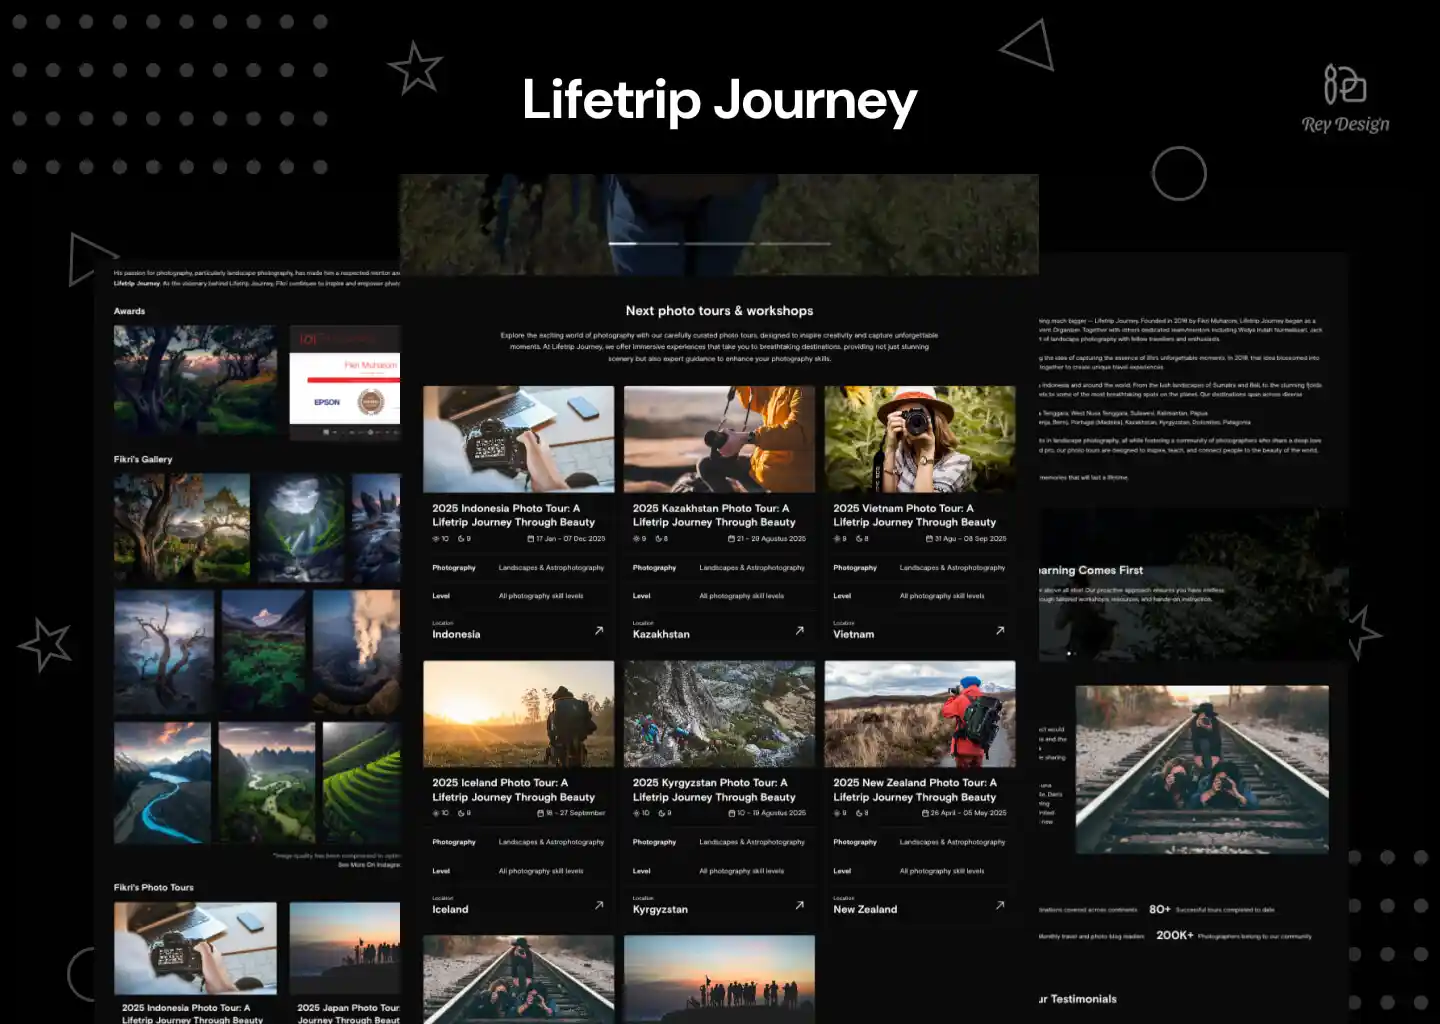This screenshot has height=1024, width=1440.
Task: Jump to the third hero carousel indicator
Action: tap(794, 243)
